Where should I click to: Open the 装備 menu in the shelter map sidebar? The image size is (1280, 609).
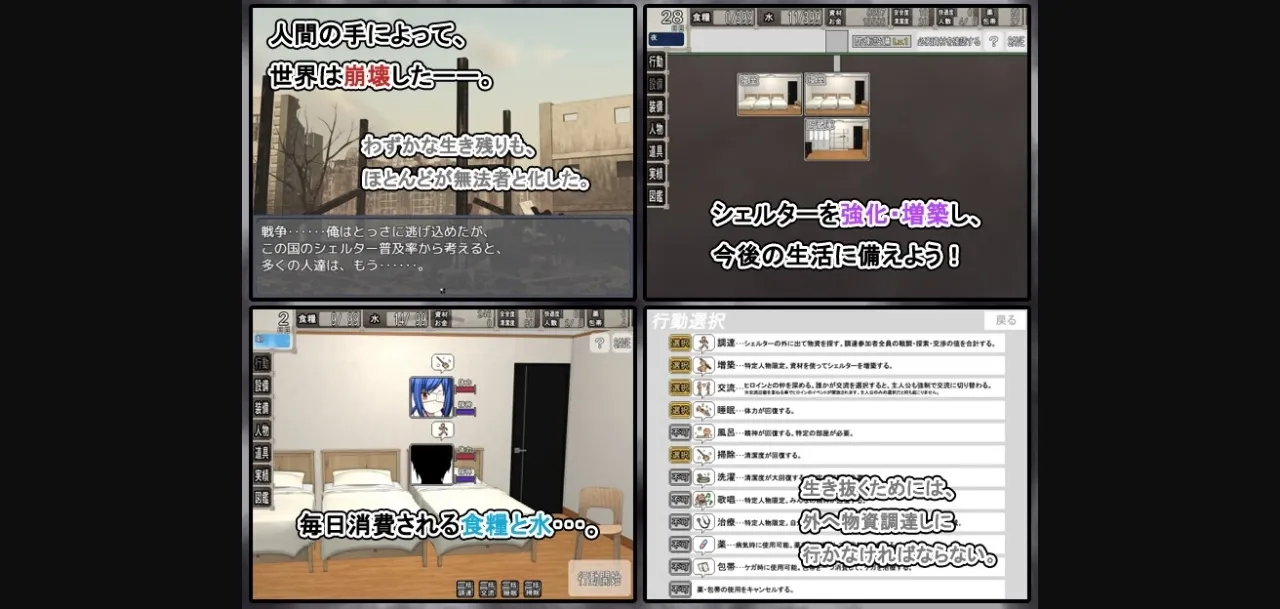pos(656,106)
